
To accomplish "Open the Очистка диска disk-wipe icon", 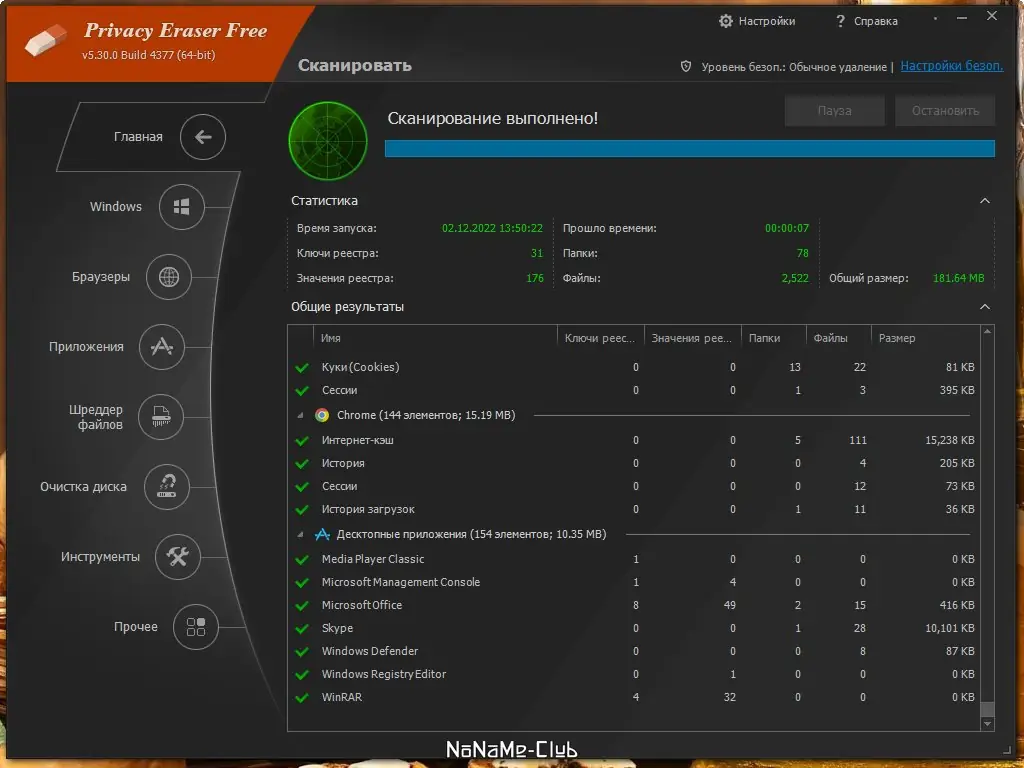I will pos(167,487).
